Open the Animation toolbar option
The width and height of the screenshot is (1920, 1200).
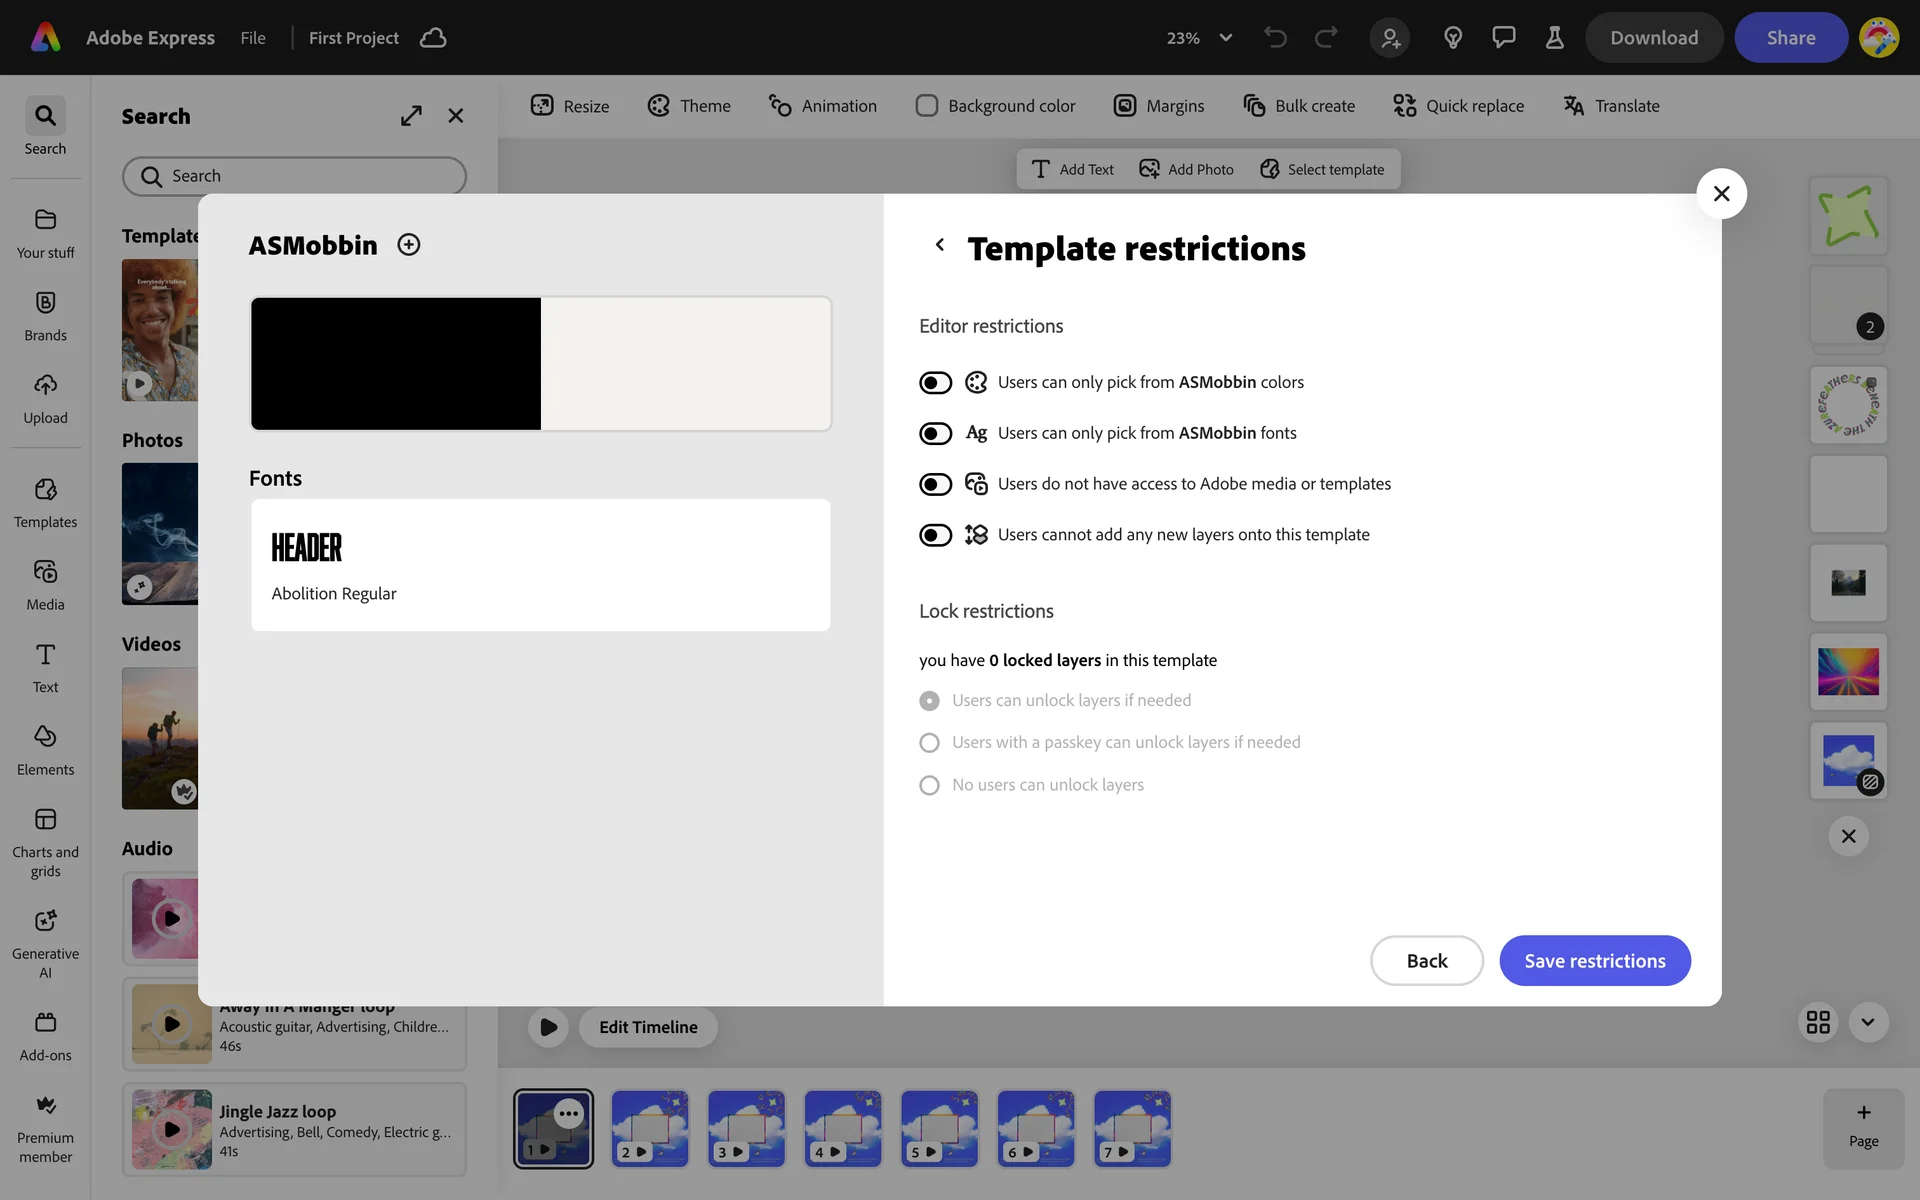point(822,106)
